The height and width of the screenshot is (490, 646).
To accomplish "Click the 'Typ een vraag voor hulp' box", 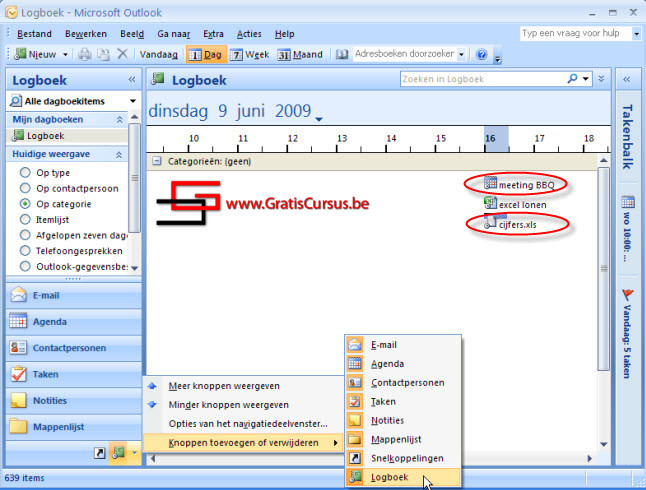I will click(576, 33).
